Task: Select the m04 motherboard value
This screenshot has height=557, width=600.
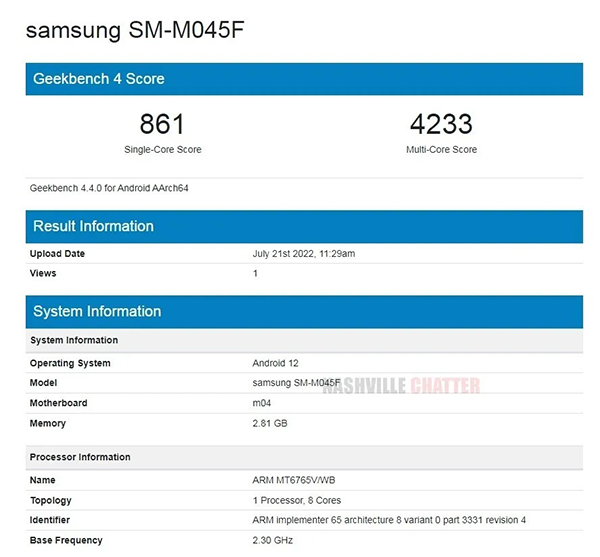Action: point(263,403)
